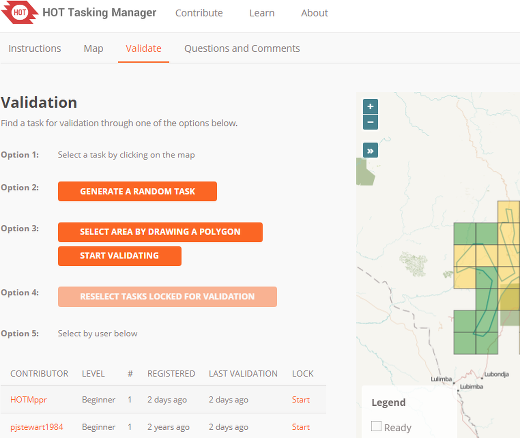Click Reselect Tasks Locked for Validation
This screenshot has width=520, height=438.
click(x=167, y=297)
